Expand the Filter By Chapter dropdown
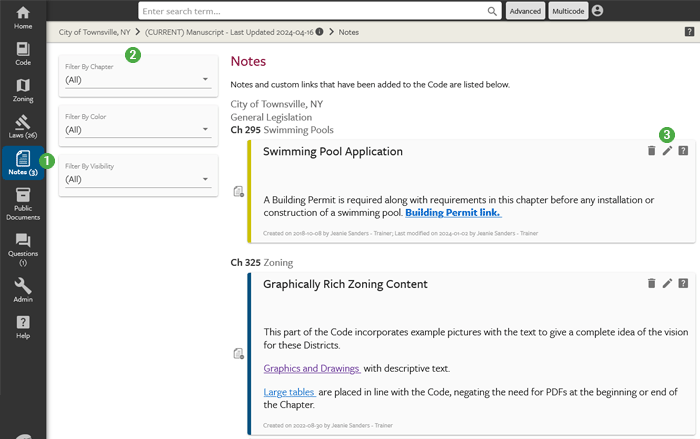Viewport: 700px width, 439px height. (x=138, y=79)
